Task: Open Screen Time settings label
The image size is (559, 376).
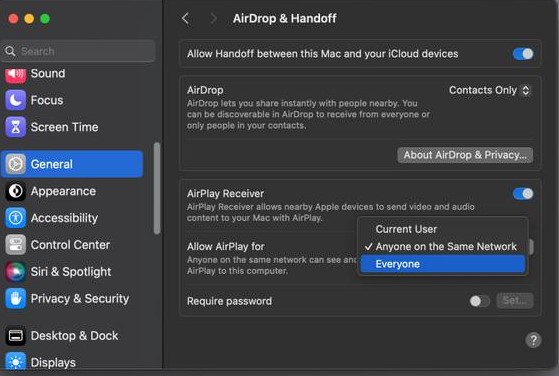Action: pos(64,127)
